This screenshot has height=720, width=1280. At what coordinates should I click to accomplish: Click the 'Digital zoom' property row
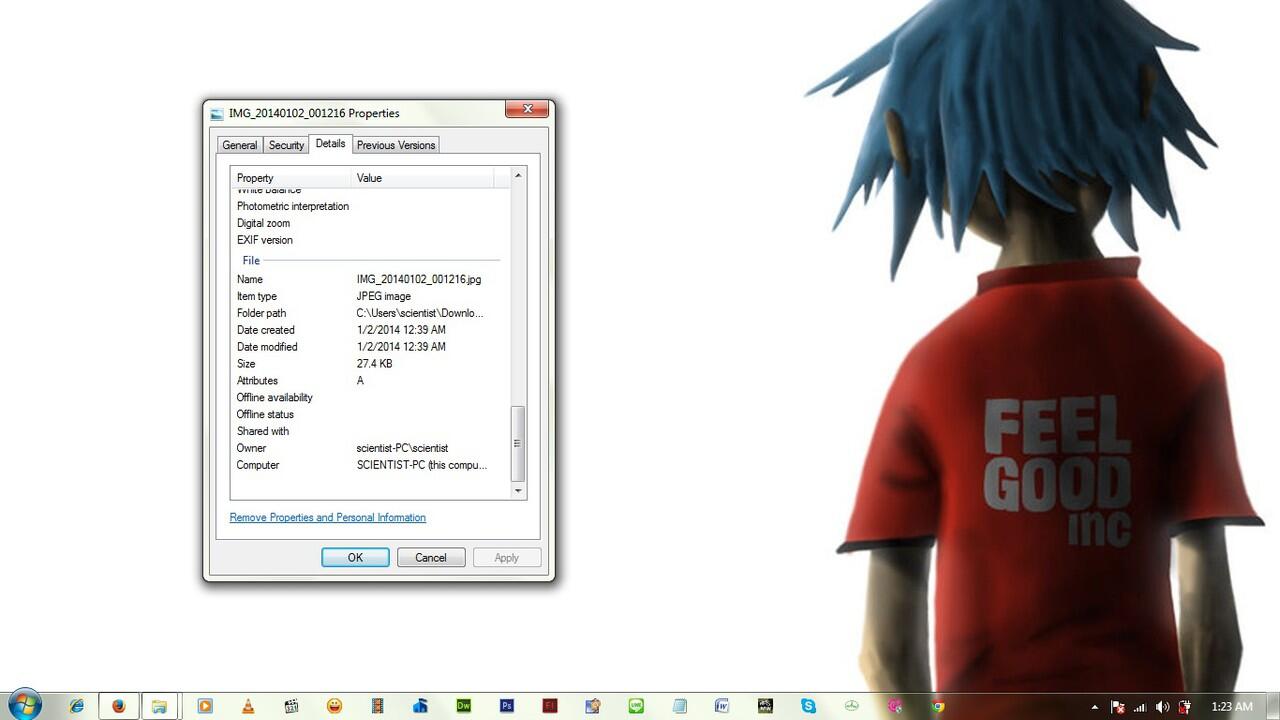tap(368, 223)
